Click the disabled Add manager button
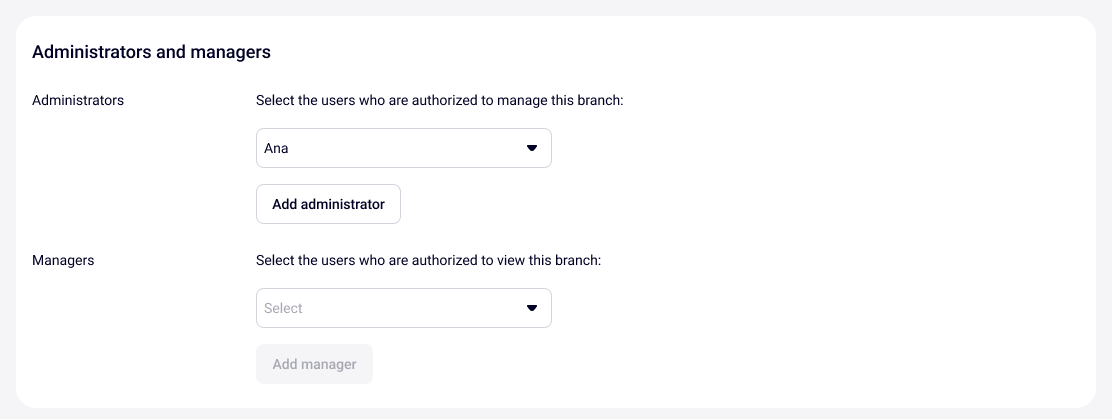The width and height of the screenshot is (1112, 419). pyautogui.click(x=314, y=364)
